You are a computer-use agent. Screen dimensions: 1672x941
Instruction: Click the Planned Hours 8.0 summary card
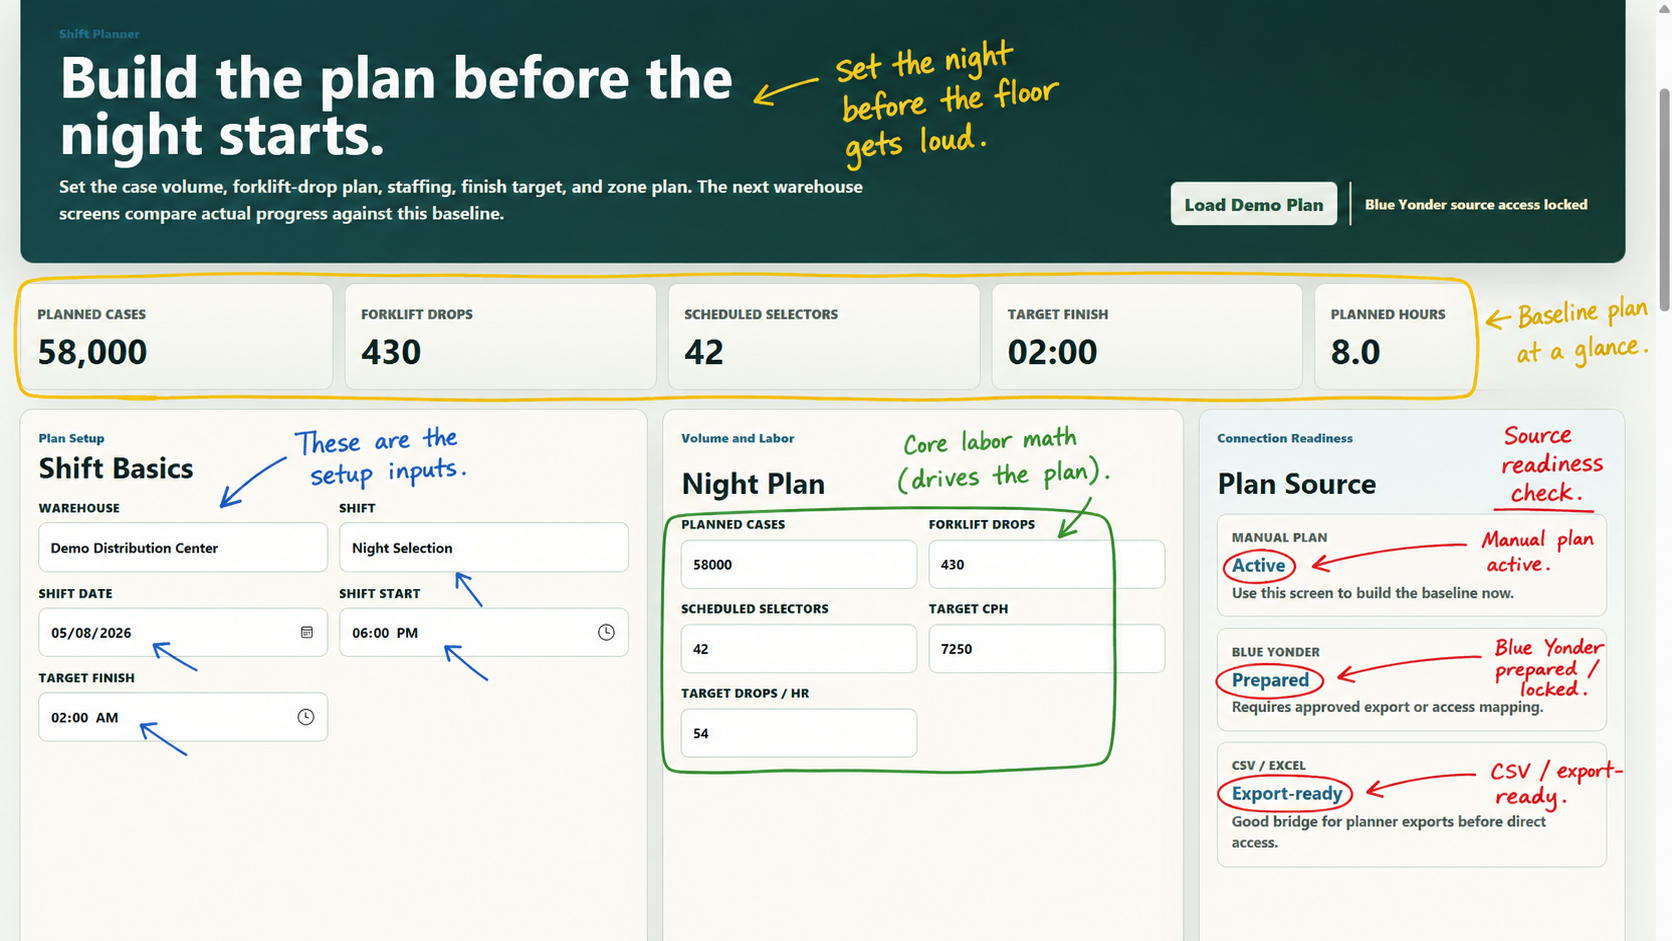coord(1393,336)
